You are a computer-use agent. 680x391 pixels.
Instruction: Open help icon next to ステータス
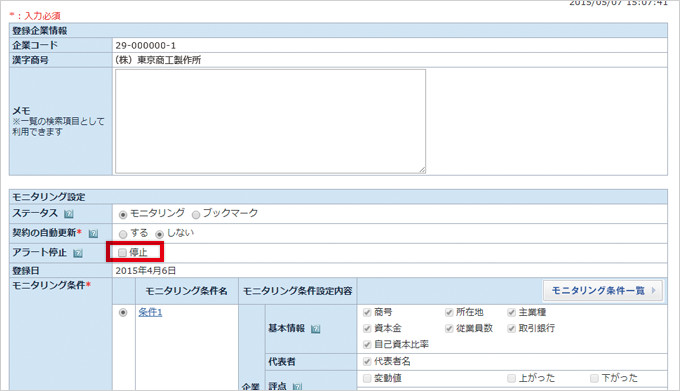[x=69, y=214]
